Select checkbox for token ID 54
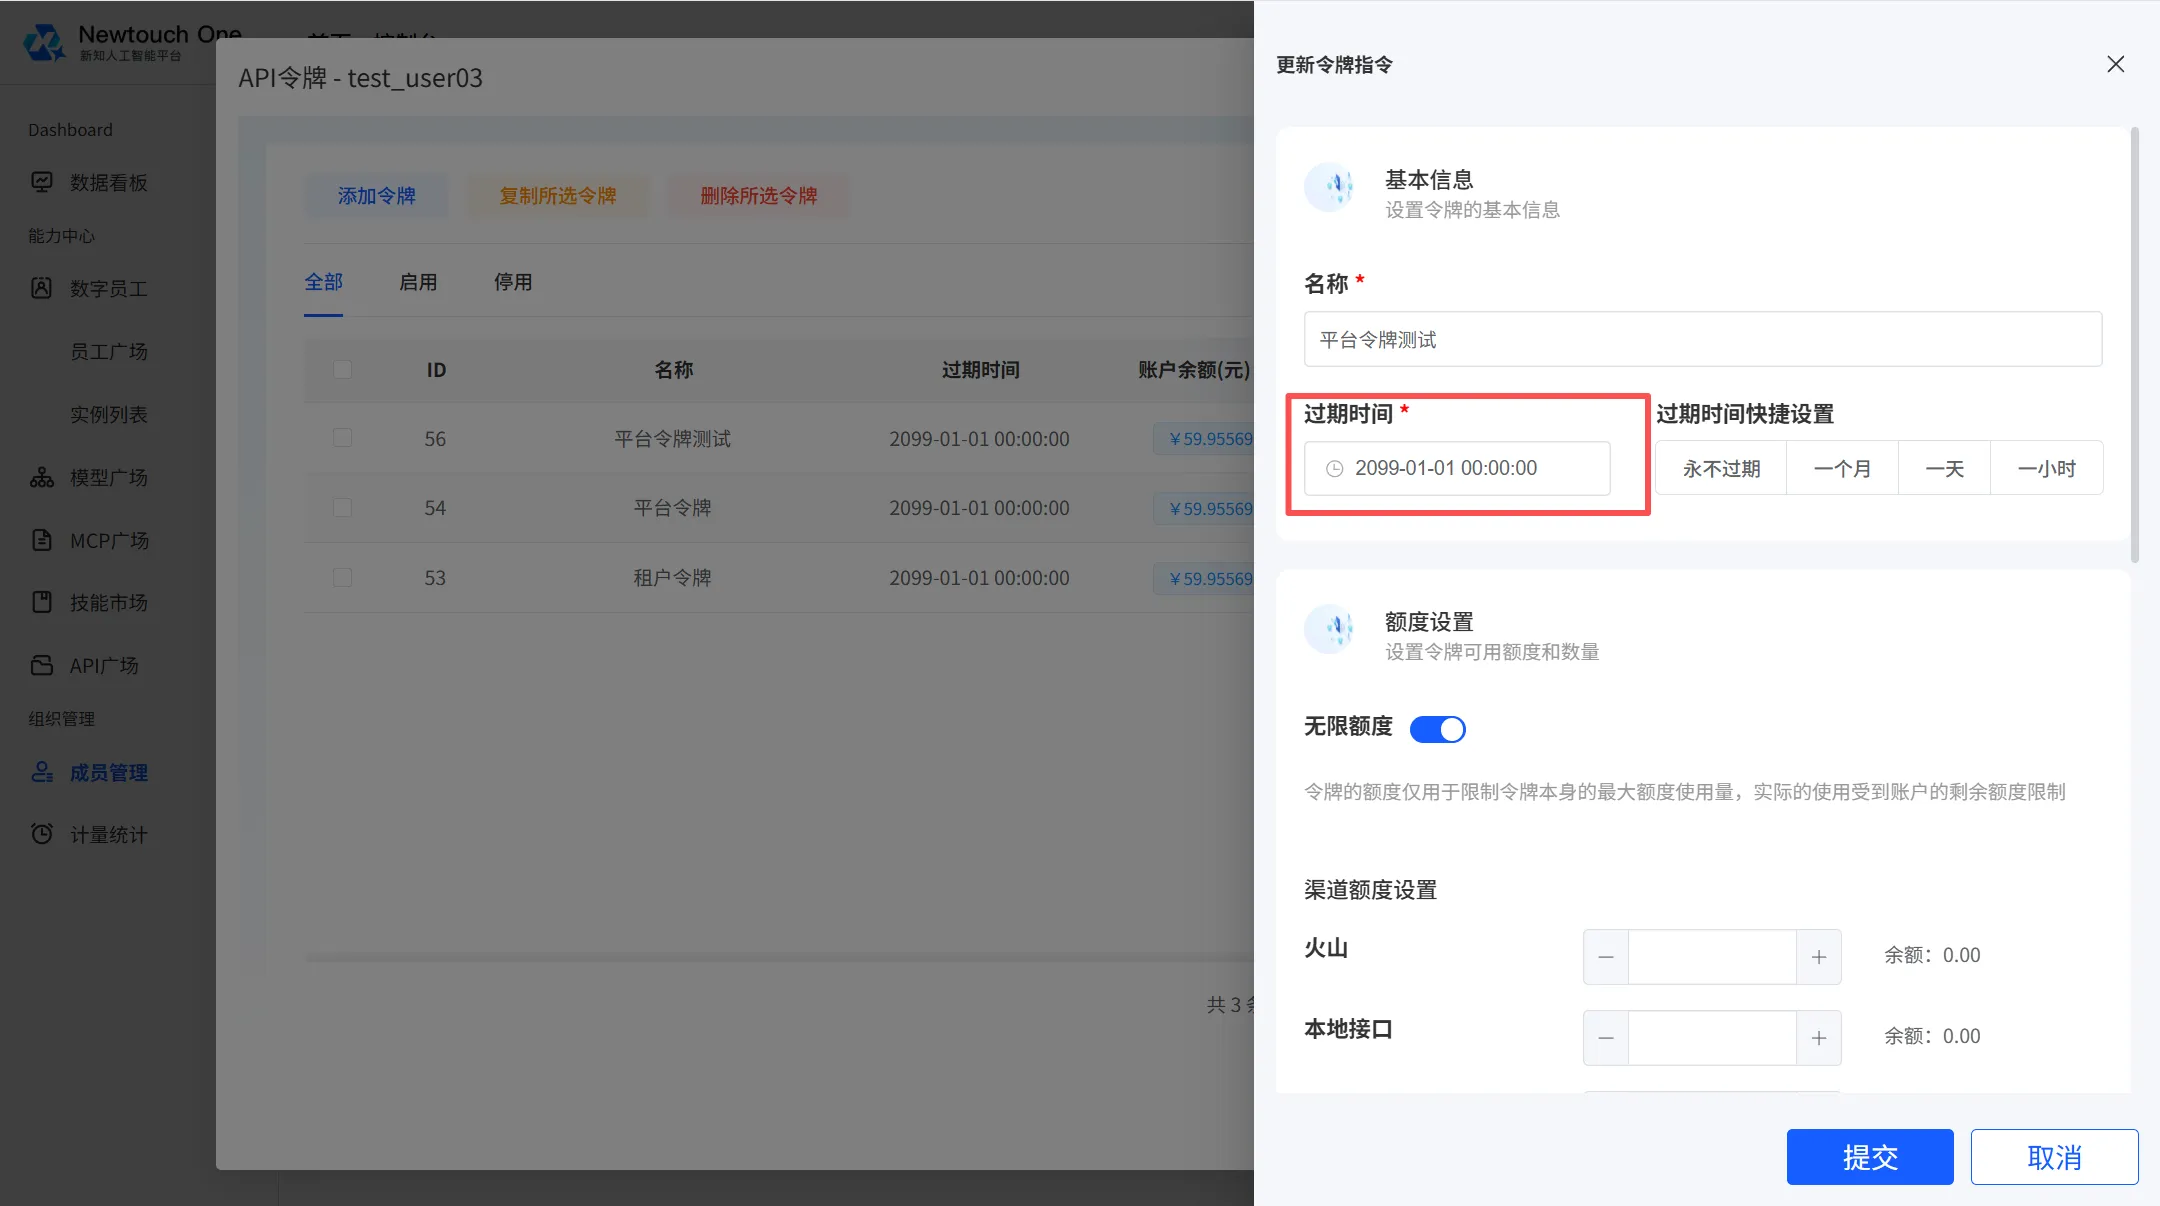 [x=343, y=507]
